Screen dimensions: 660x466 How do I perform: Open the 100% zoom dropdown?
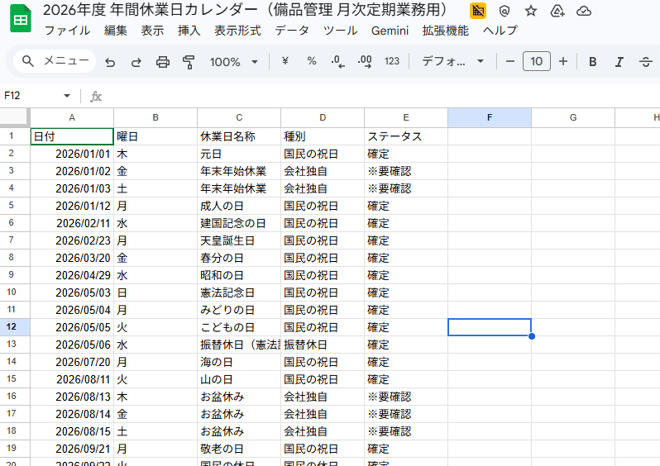click(x=231, y=62)
